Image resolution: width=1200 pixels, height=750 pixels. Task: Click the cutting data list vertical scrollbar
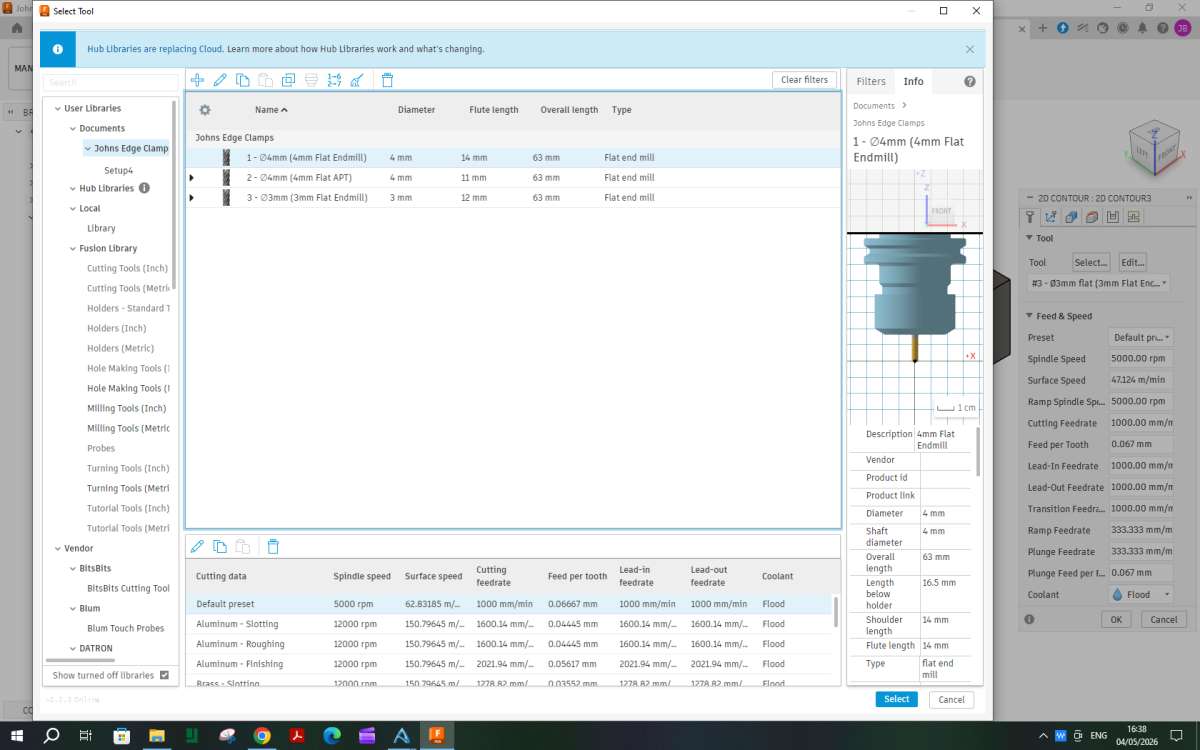click(x=836, y=611)
